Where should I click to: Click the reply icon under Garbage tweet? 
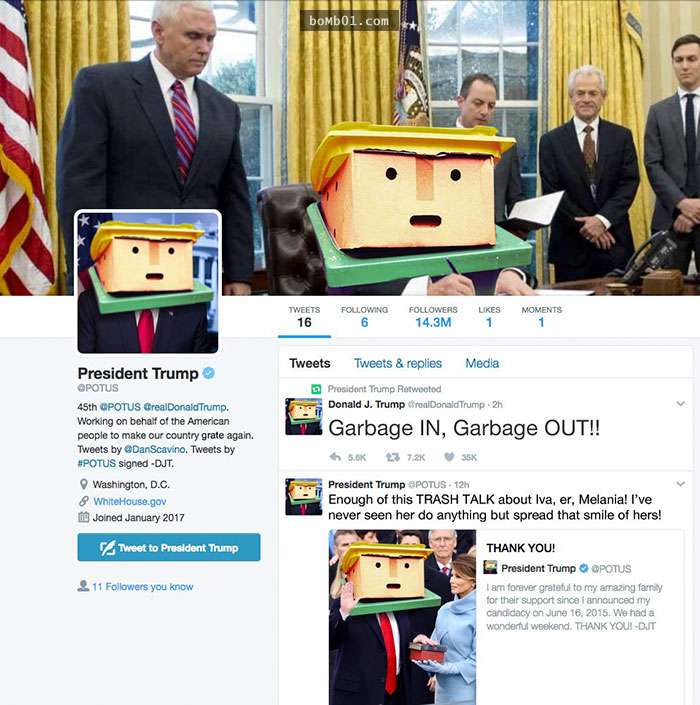pos(335,457)
